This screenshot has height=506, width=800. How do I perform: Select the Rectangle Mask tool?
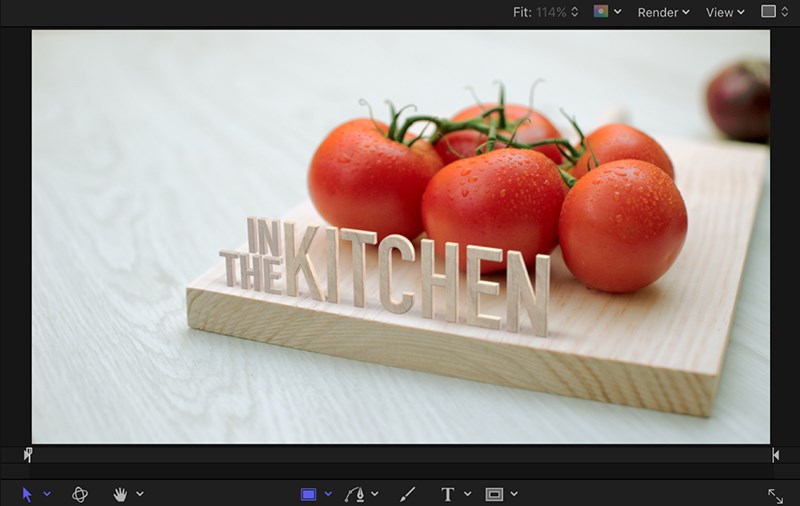pyautogui.click(x=494, y=494)
